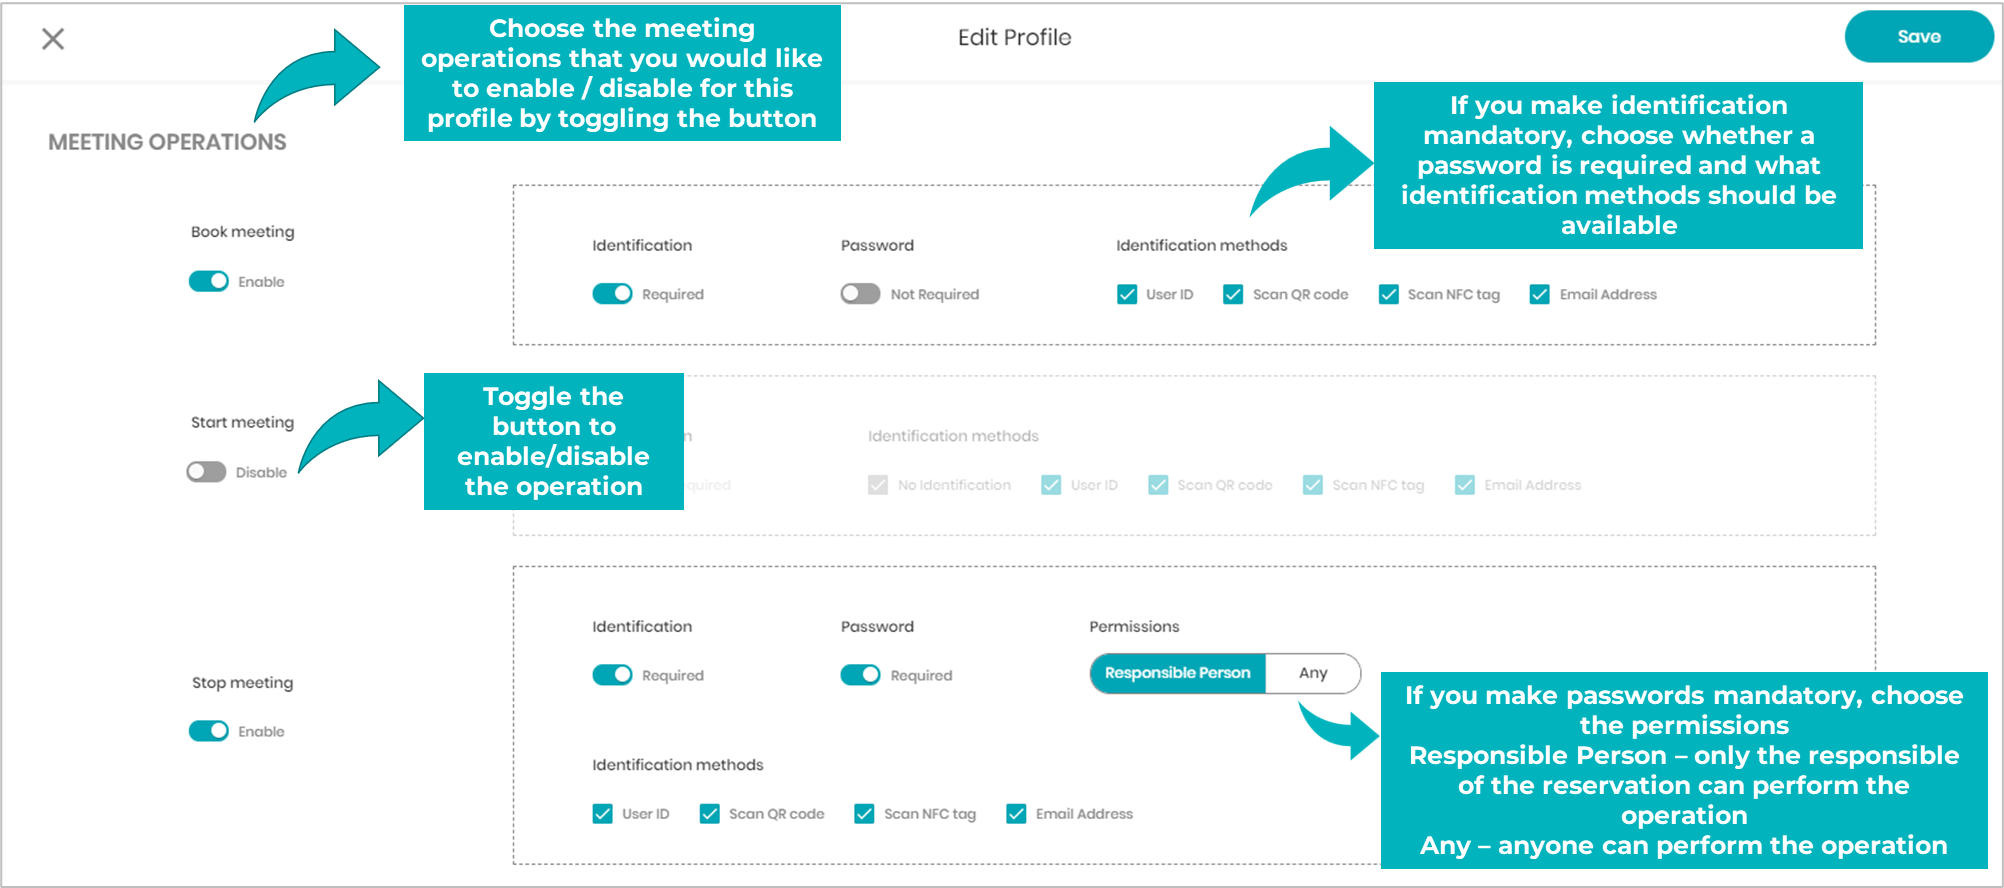
Task: Switch Book meeting Identification Required toggle
Action: [x=612, y=293]
